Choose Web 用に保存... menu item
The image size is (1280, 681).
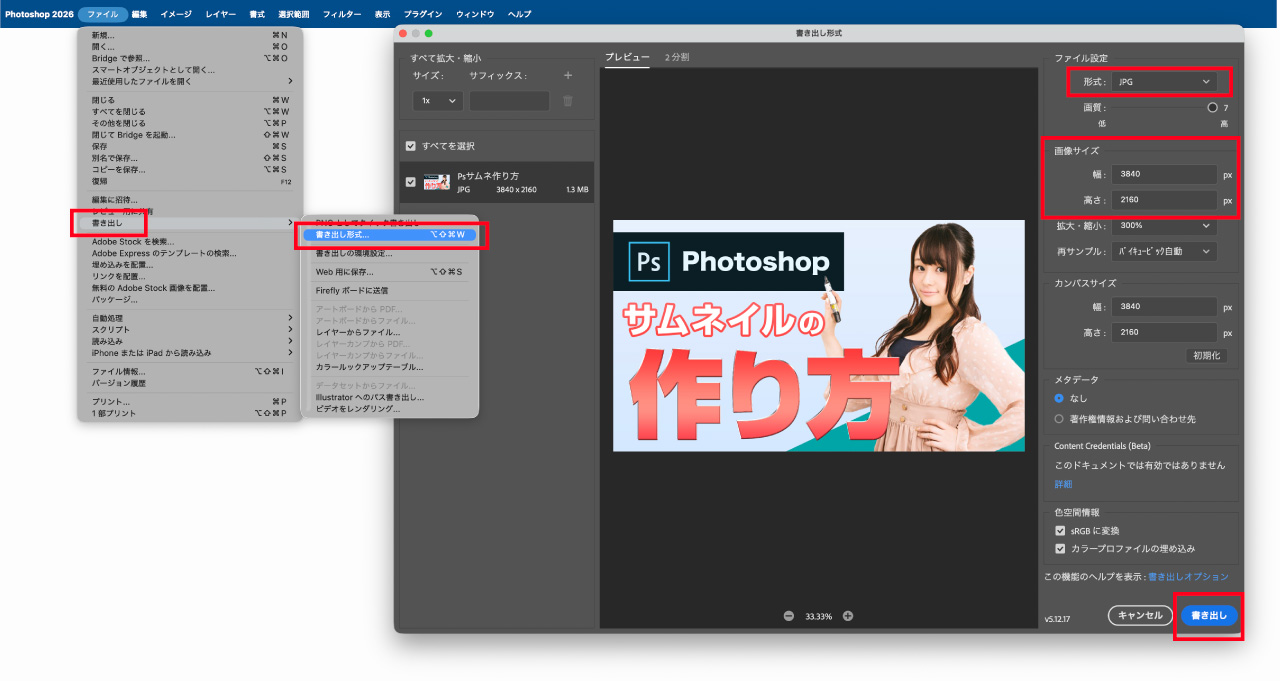[390, 271]
